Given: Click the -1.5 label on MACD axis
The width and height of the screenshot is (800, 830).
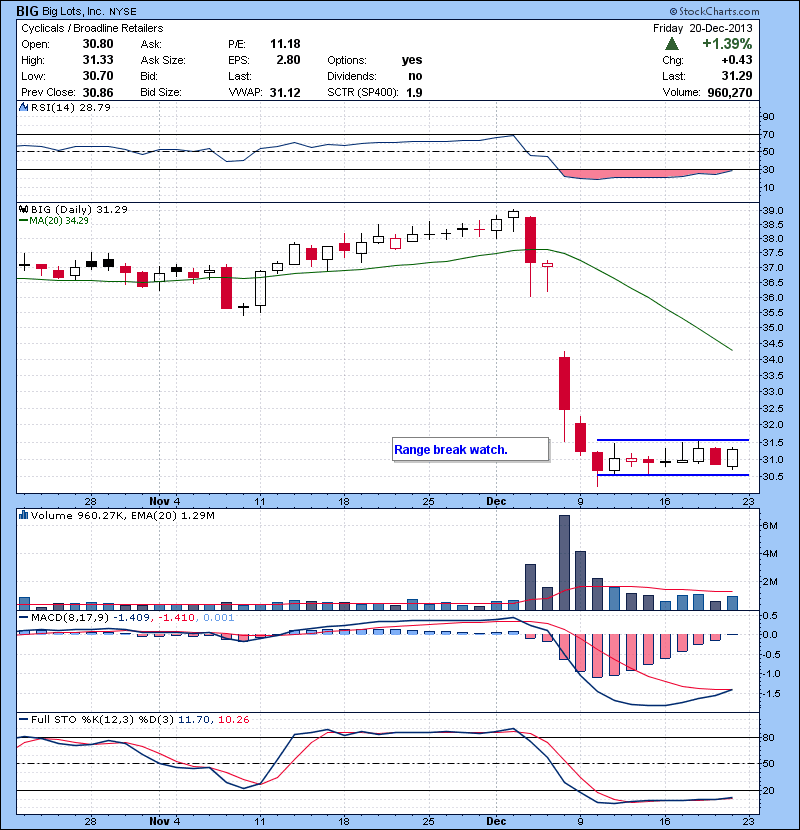Looking at the screenshot, I should pos(771,693).
